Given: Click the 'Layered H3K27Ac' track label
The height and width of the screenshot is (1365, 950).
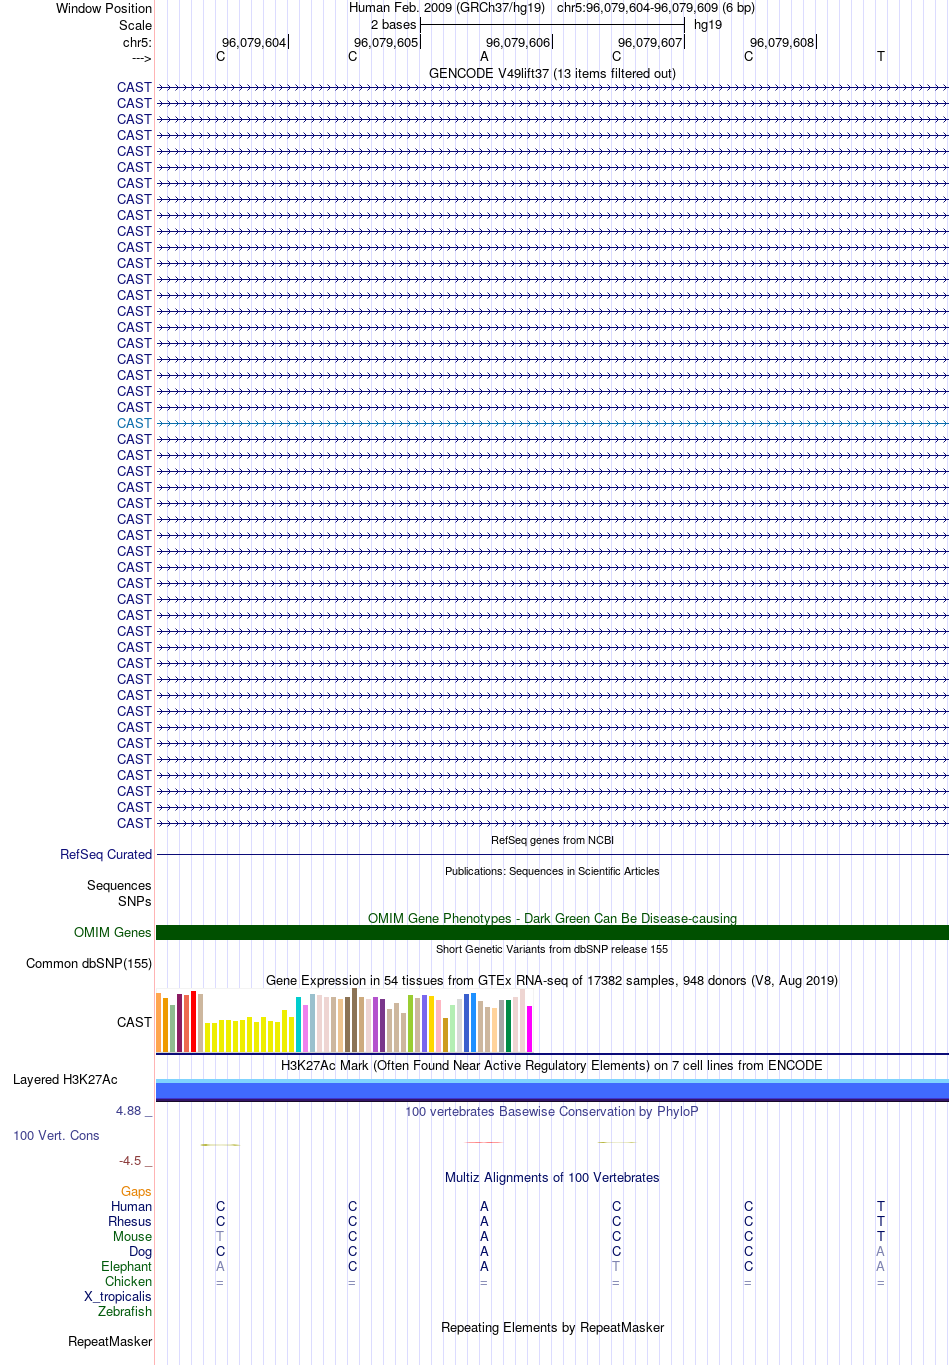Looking at the screenshot, I should pos(65,1079).
